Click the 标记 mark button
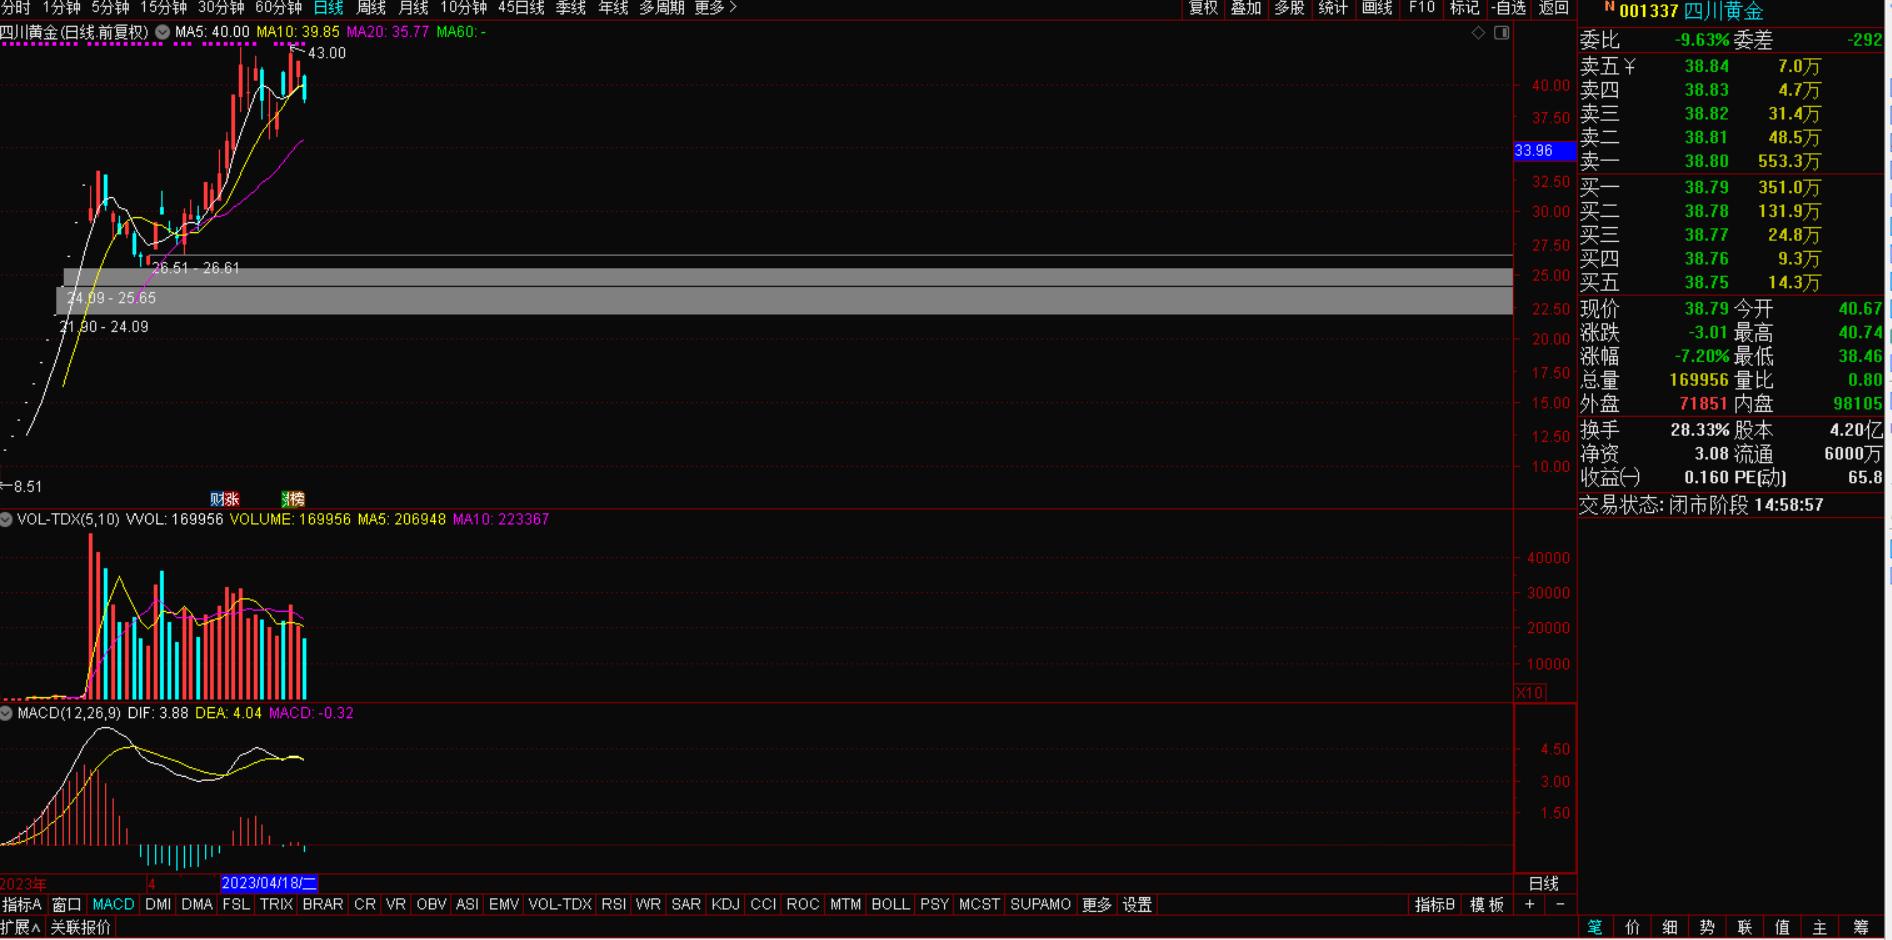The height and width of the screenshot is (940, 1892). click(1465, 8)
